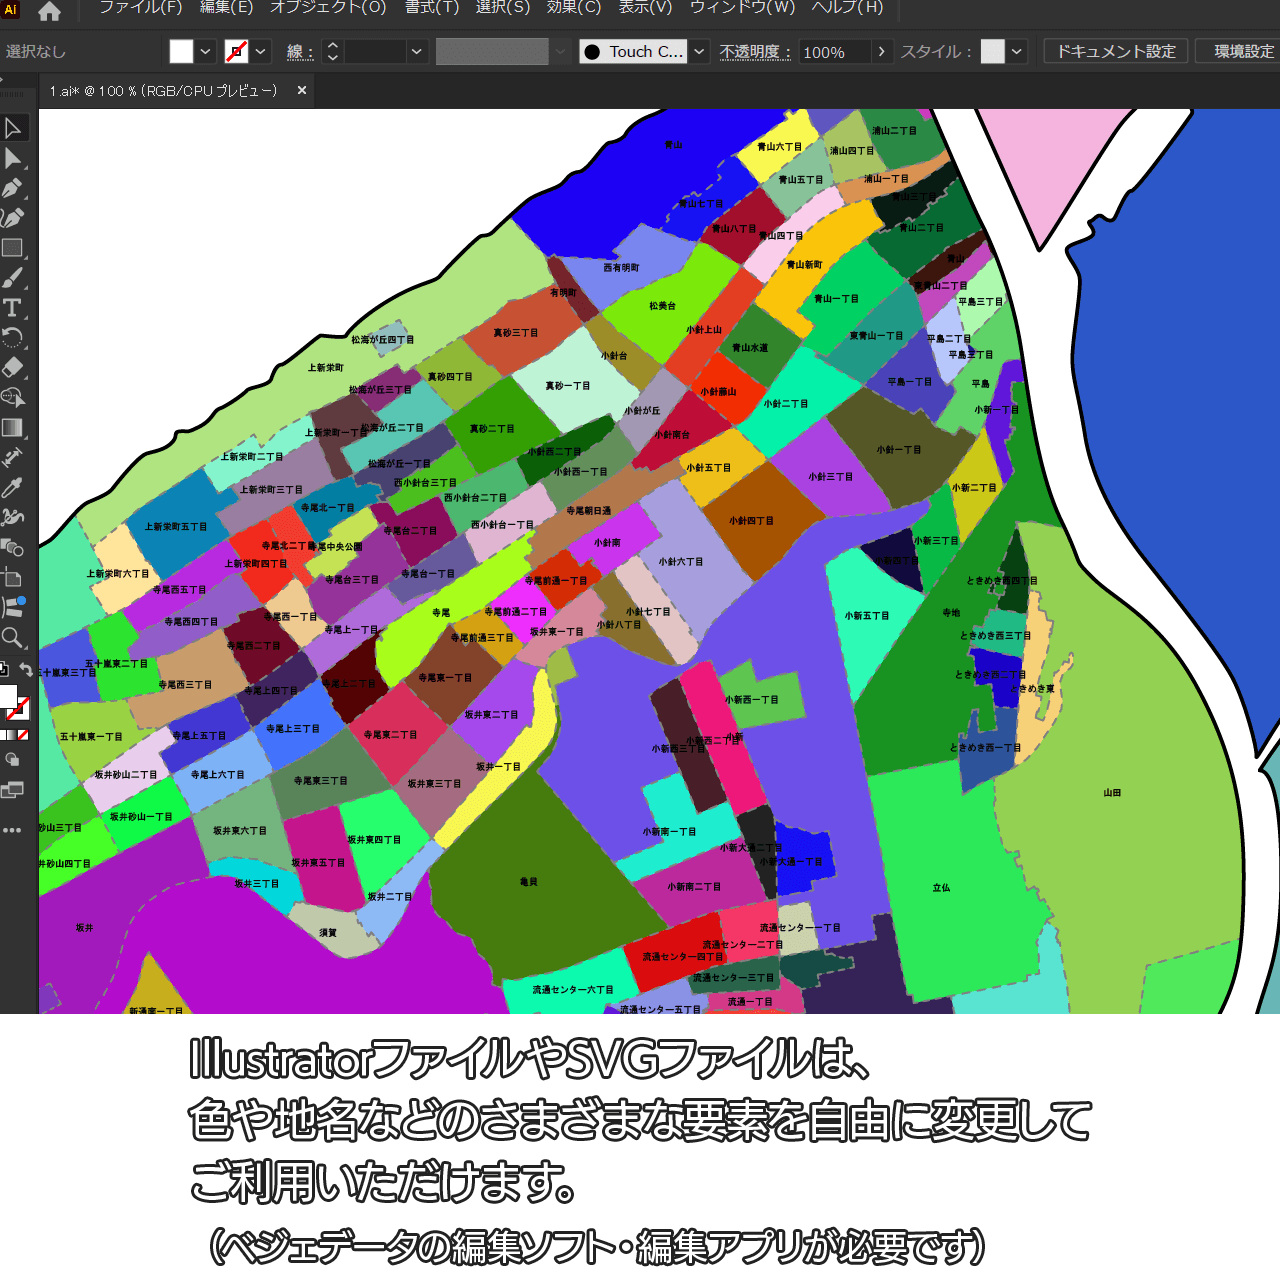Screen dimensions: 1280x1280
Task: Go to the Home screen icon
Action: coord(49,11)
